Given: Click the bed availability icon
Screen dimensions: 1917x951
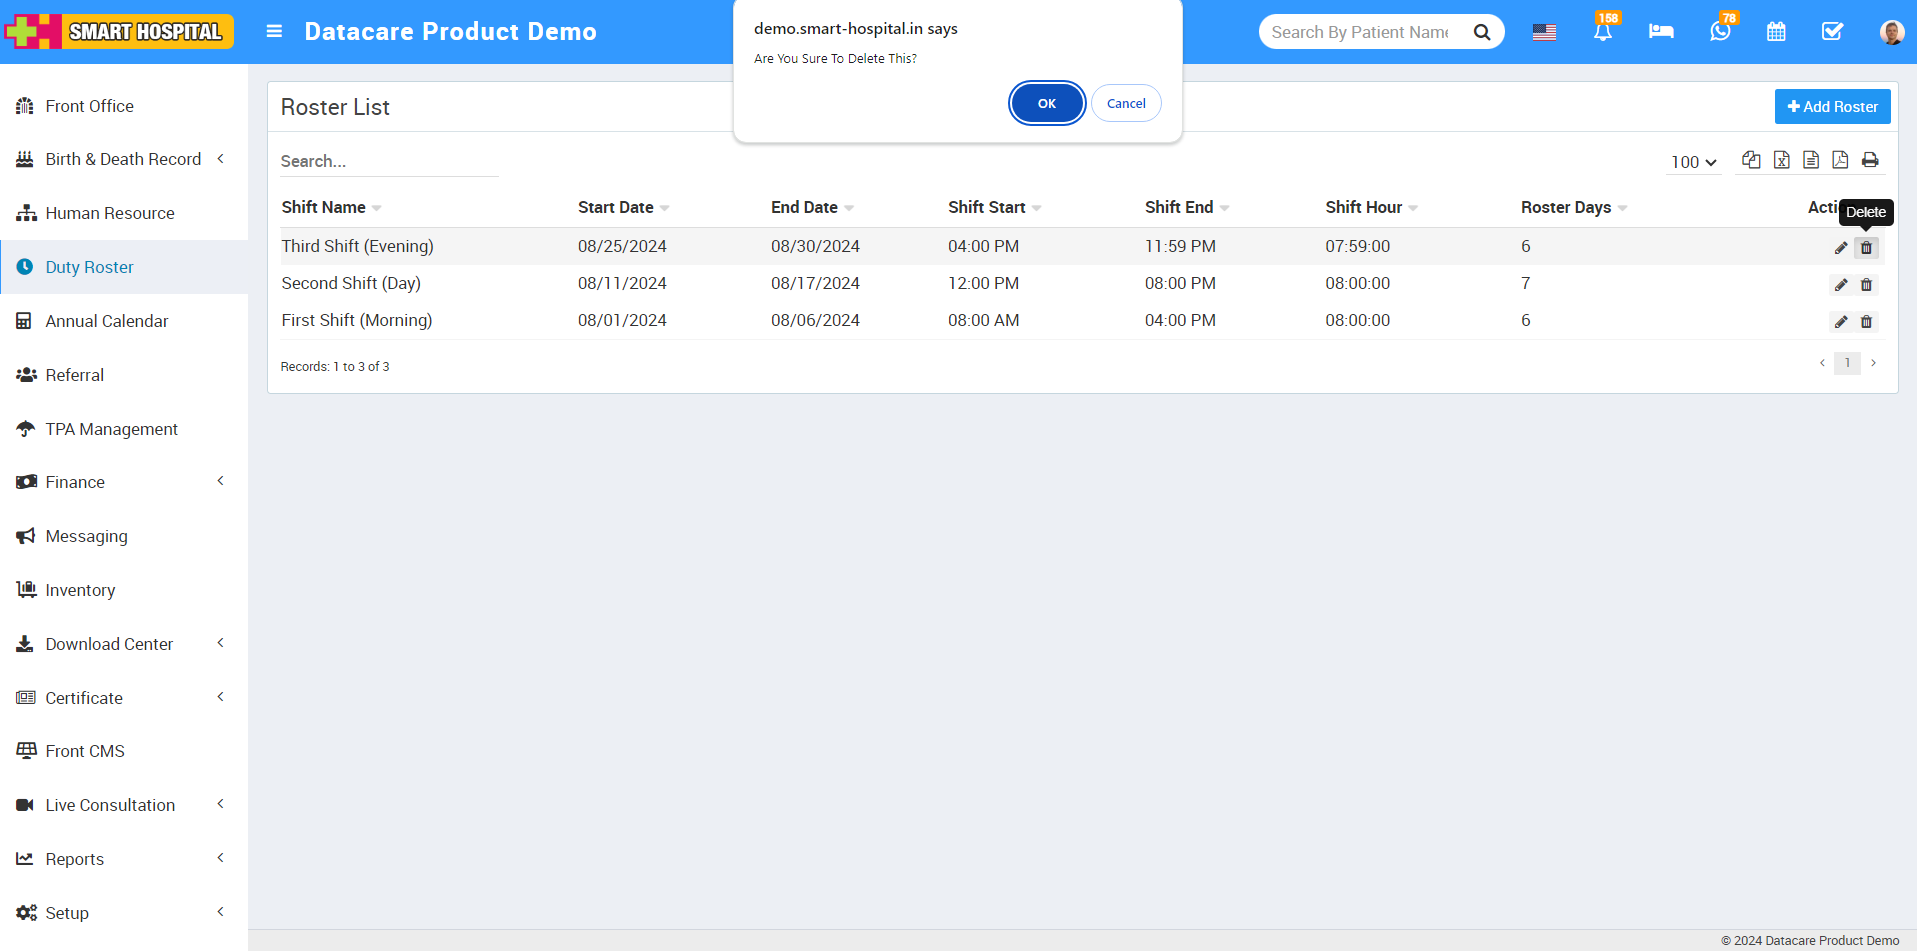Looking at the screenshot, I should (1661, 31).
